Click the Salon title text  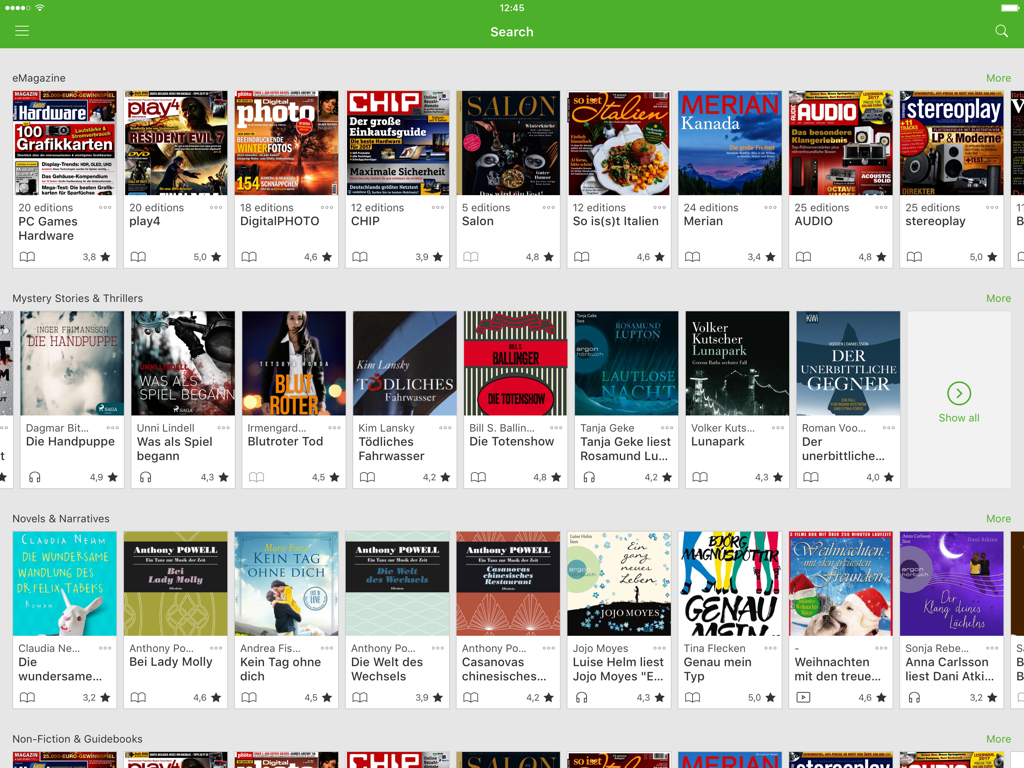[x=477, y=221]
